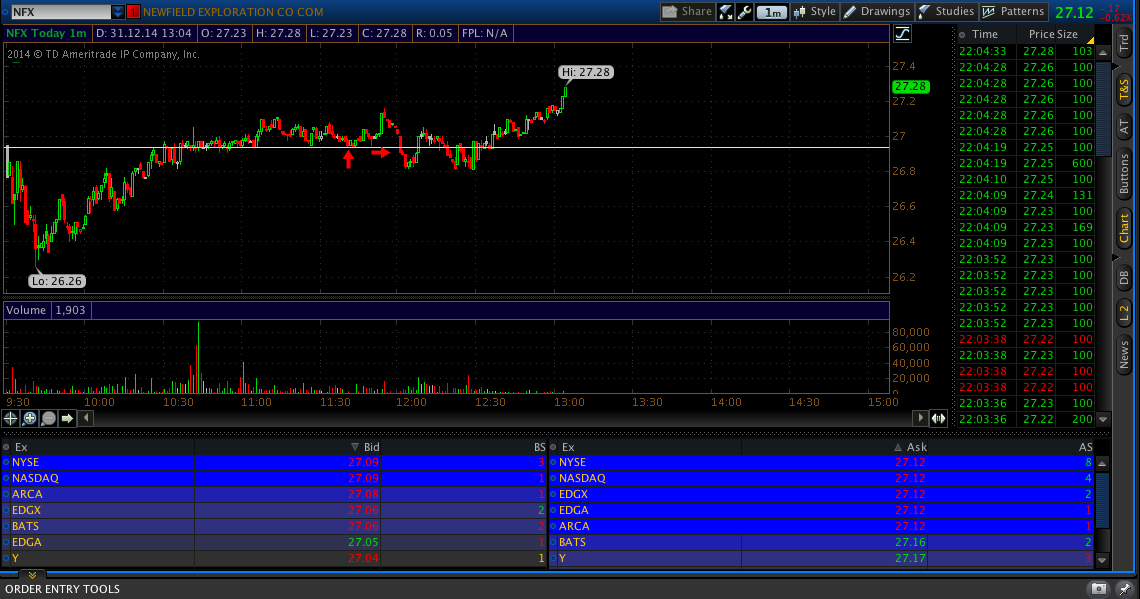Select the BATS row in the ask table
Screen dimensions: 1140x599
pyautogui.click(x=822, y=542)
